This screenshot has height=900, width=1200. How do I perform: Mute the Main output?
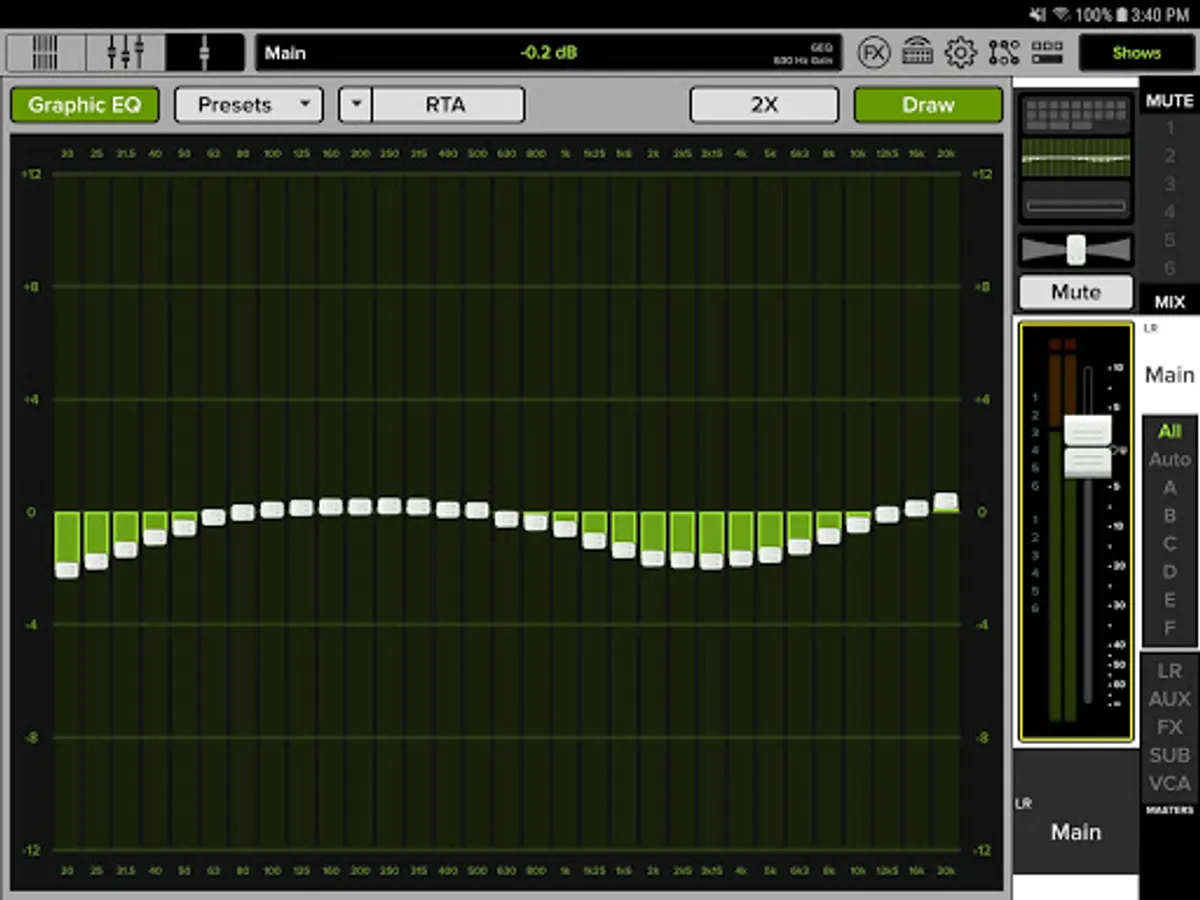click(1076, 292)
